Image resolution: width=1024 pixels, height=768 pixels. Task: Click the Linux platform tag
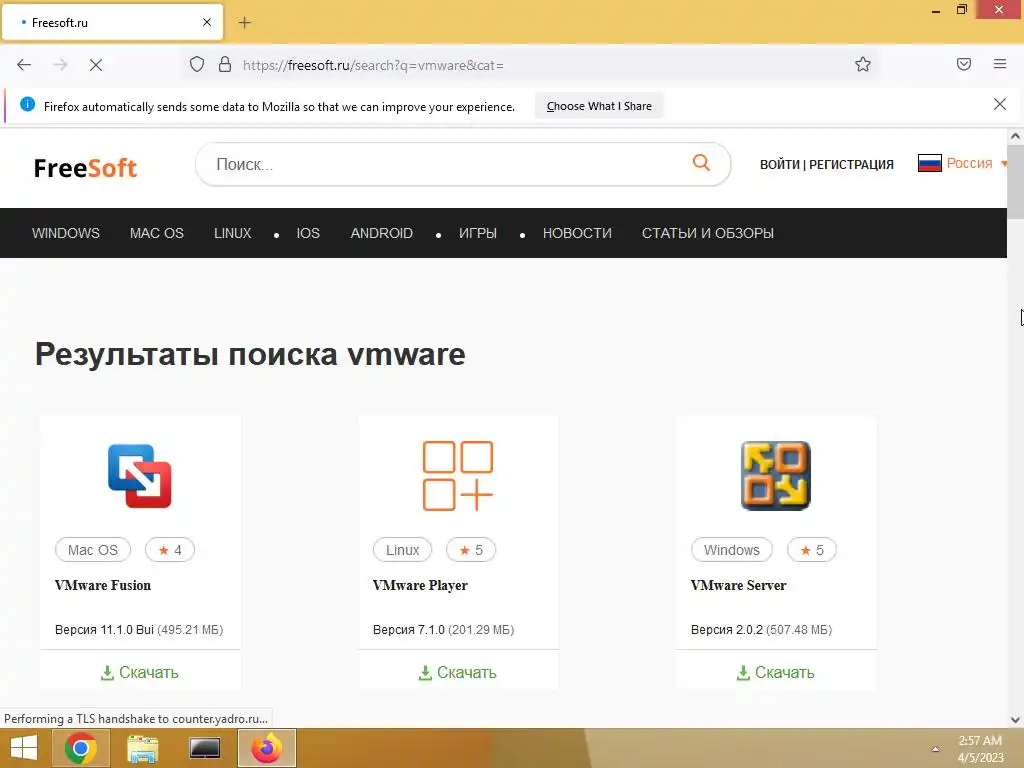click(402, 550)
